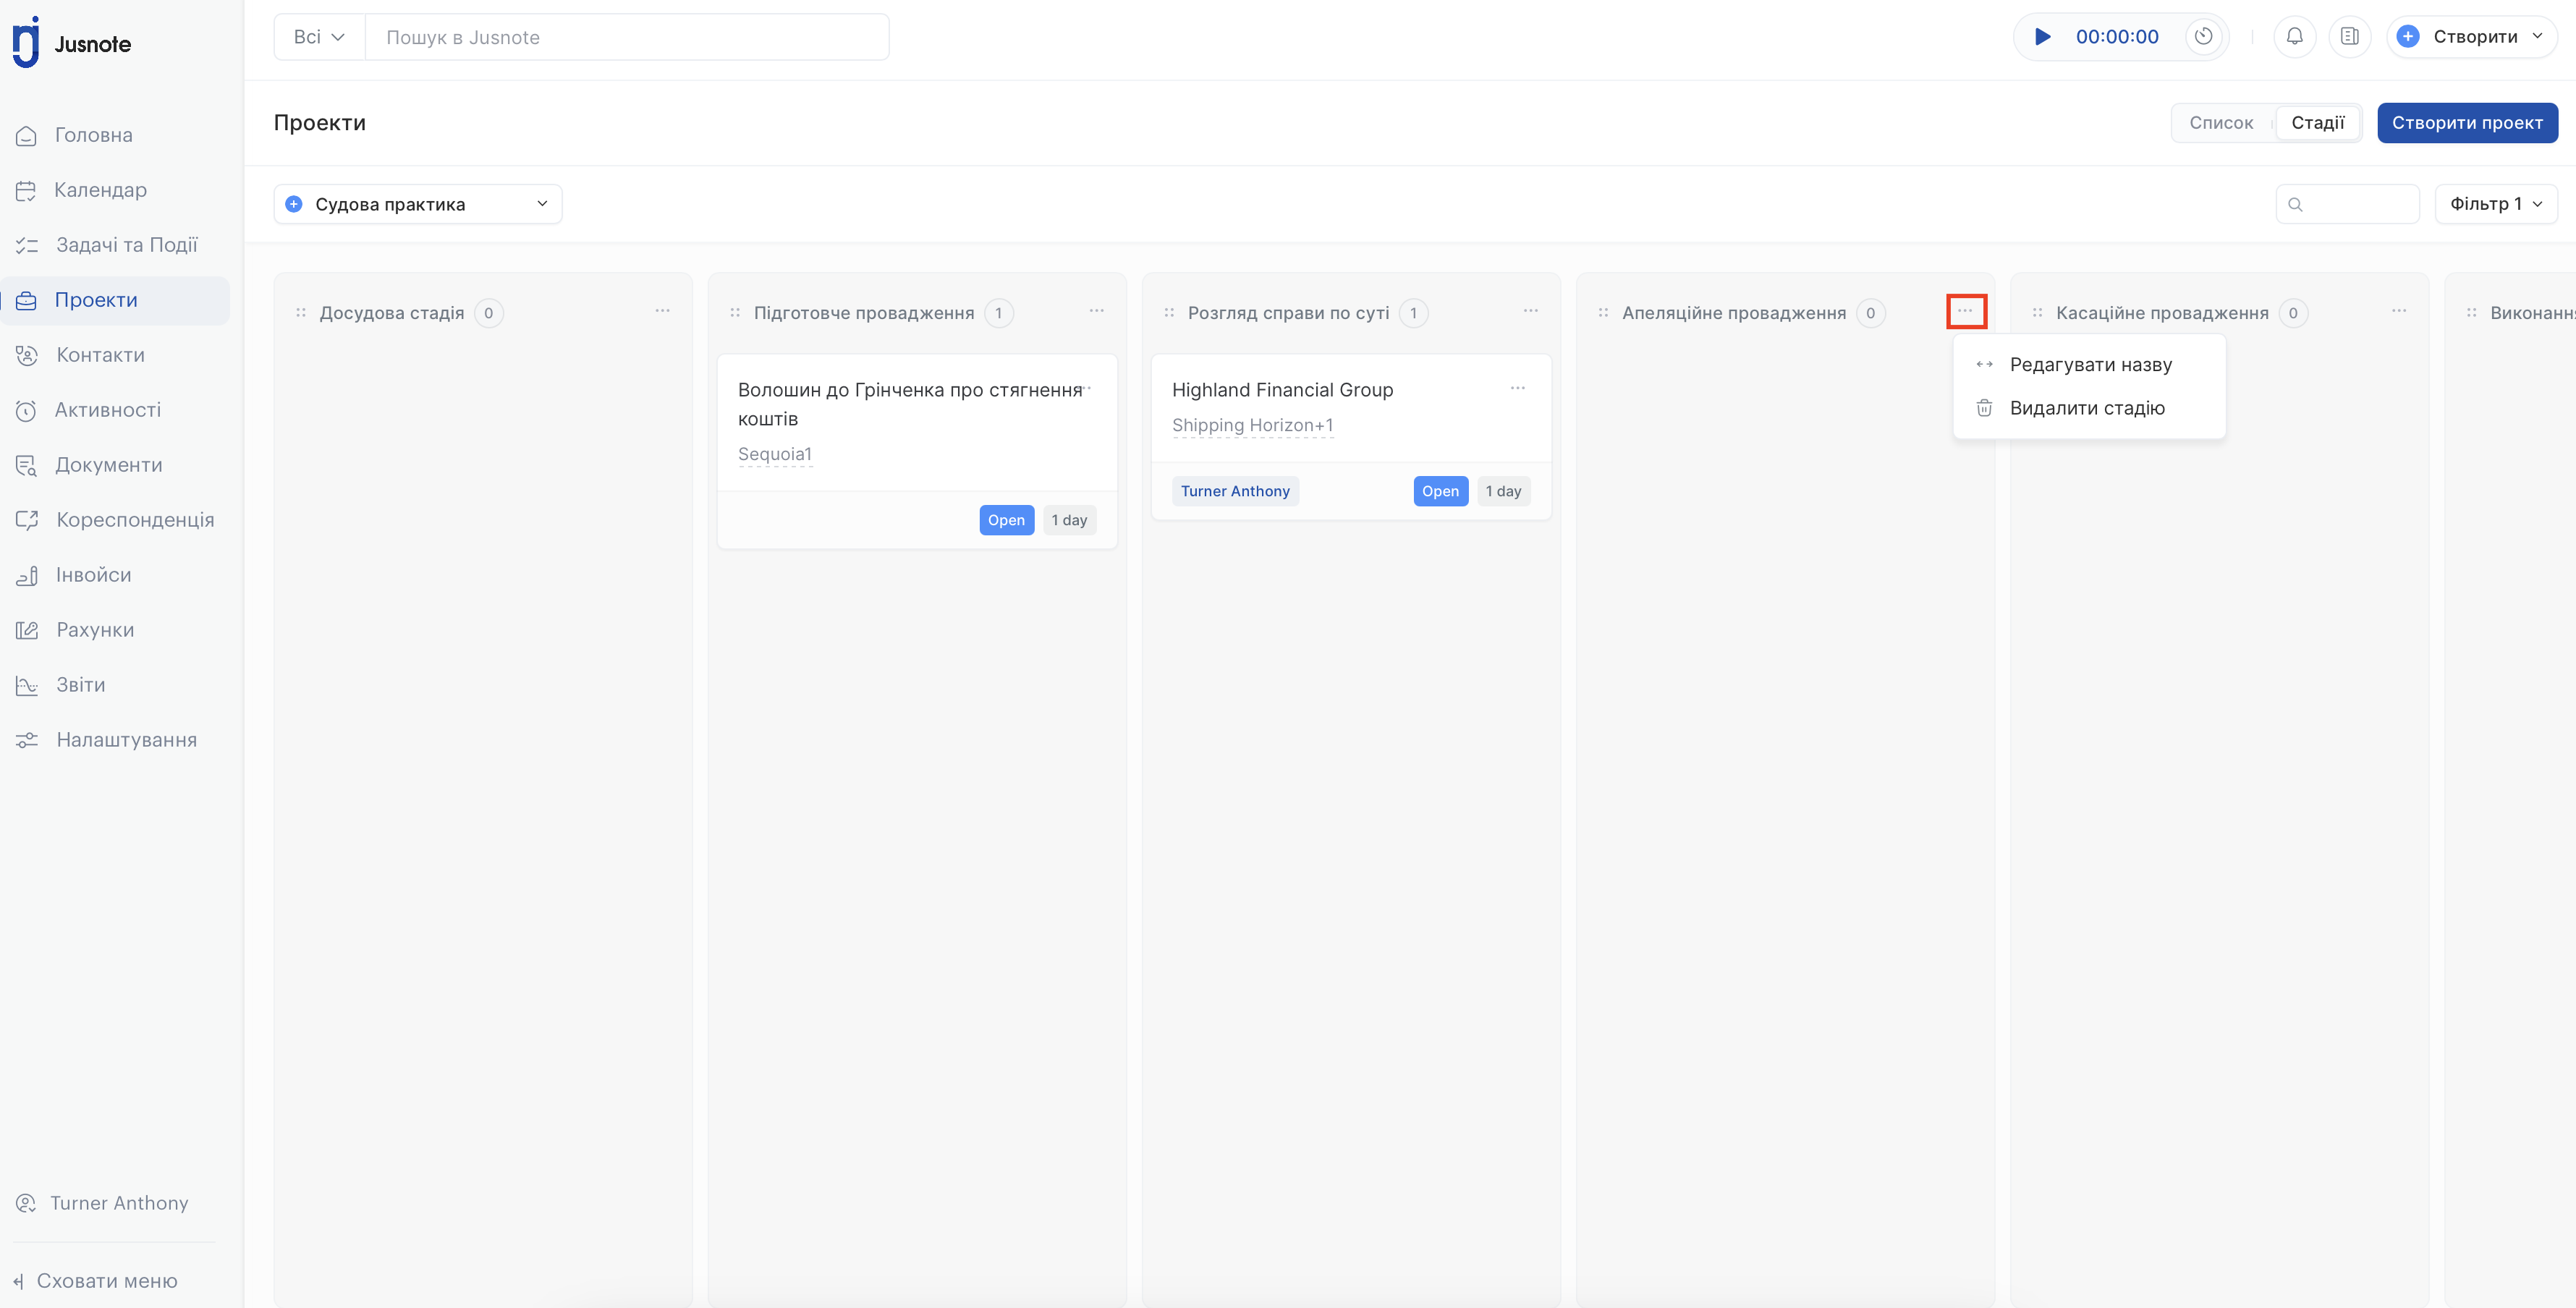Click the Проекти page heading
Screen dimensions: 2576x1308
pyautogui.click(x=320, y=123)
